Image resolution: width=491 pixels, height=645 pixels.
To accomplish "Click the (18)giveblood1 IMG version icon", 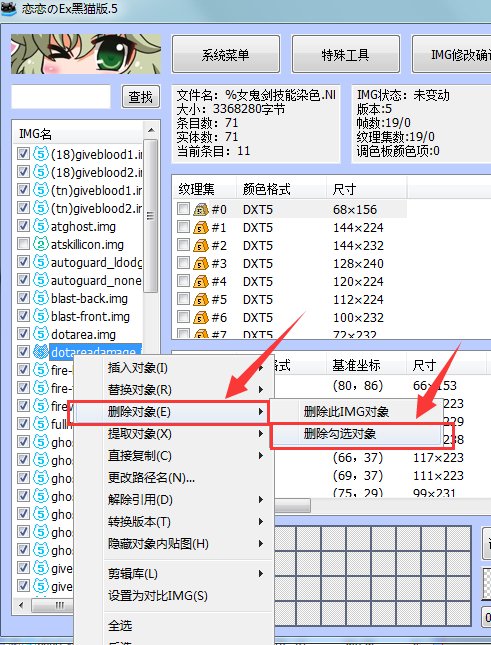I will [41, 154].
